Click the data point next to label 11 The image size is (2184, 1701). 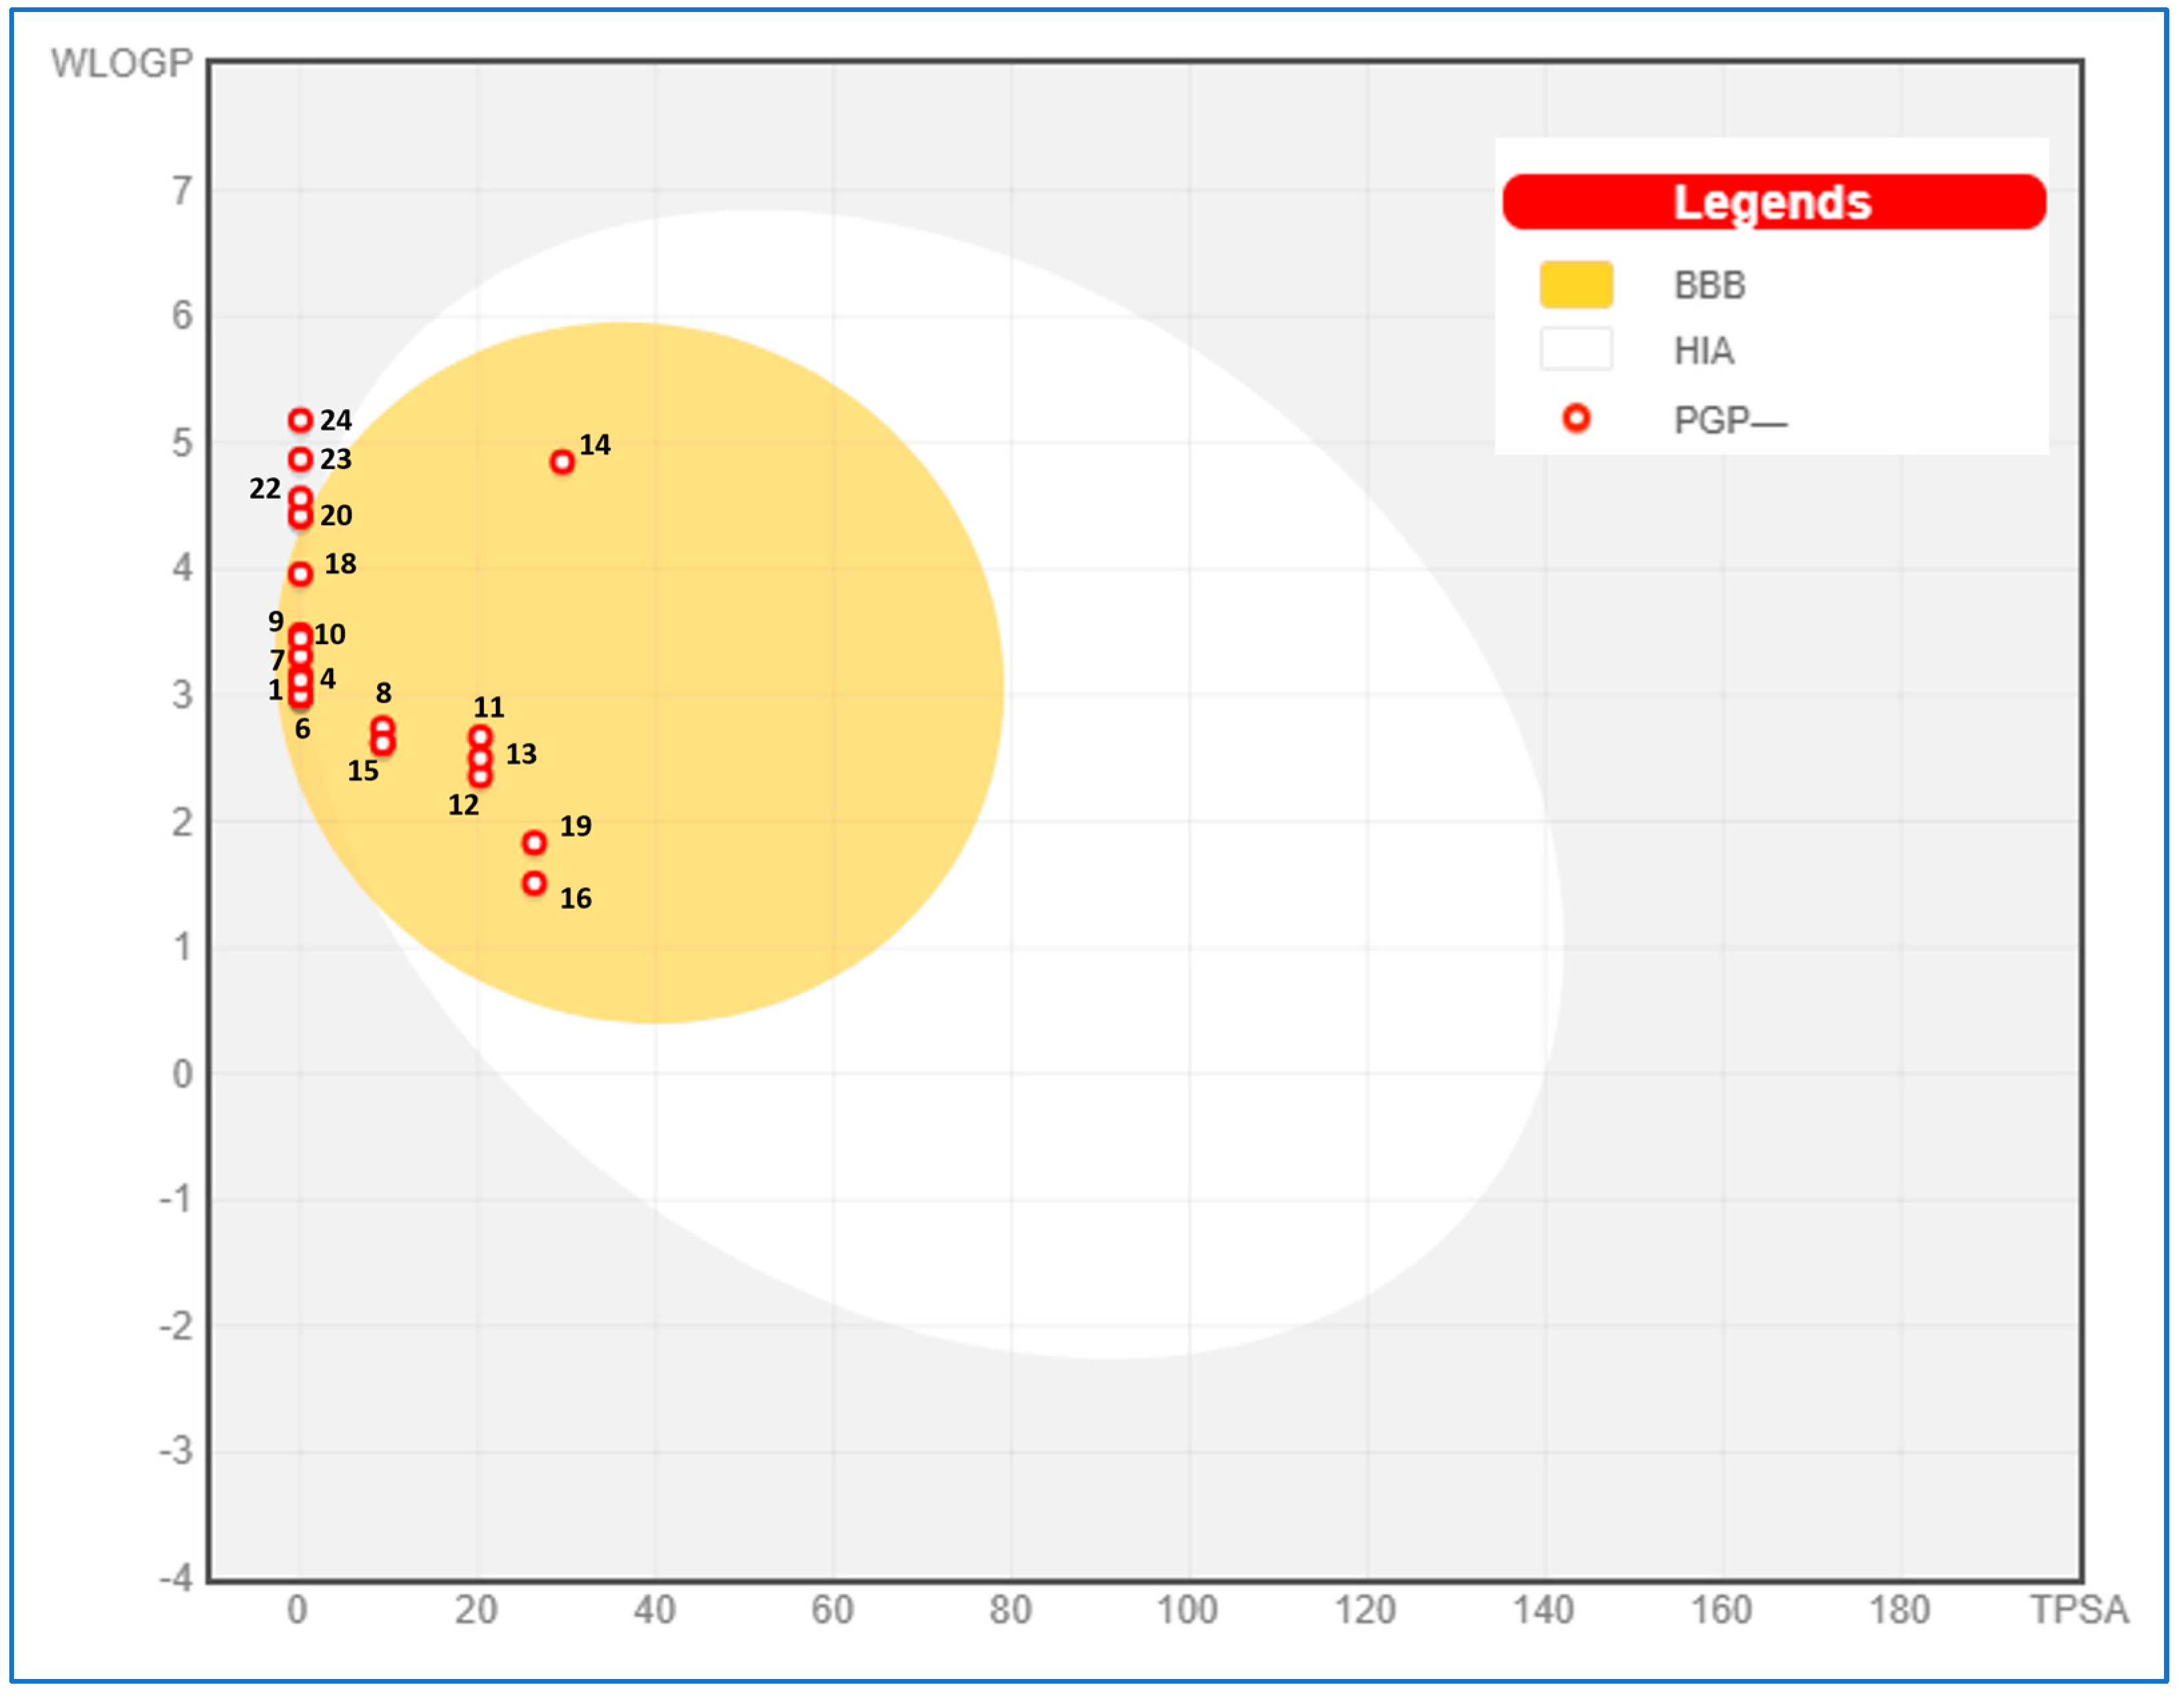coord(481,738)
